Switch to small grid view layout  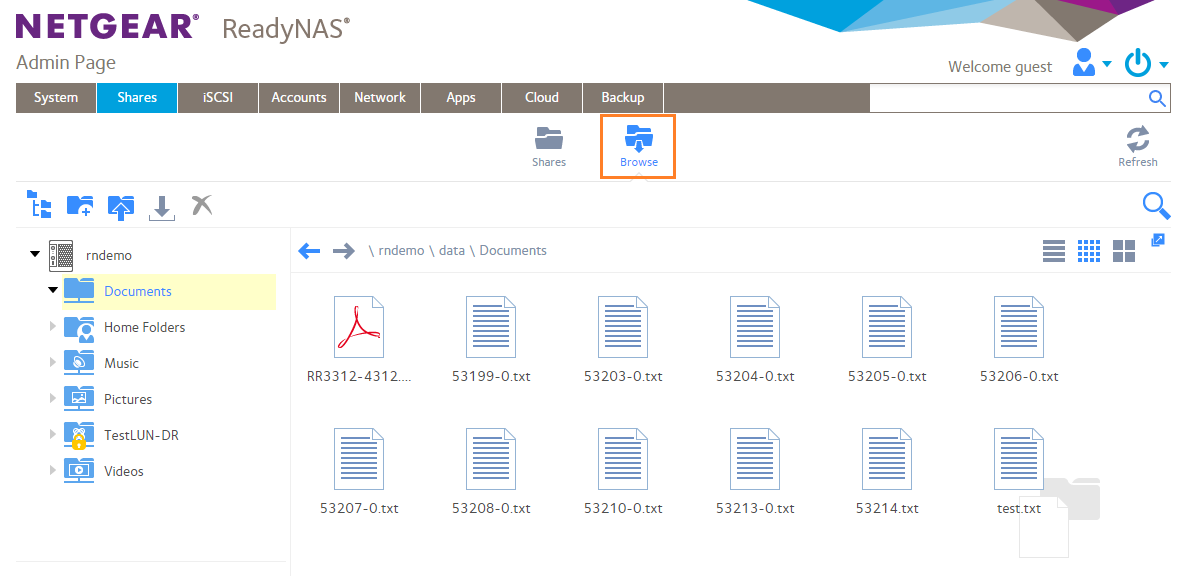[1089, 251]
